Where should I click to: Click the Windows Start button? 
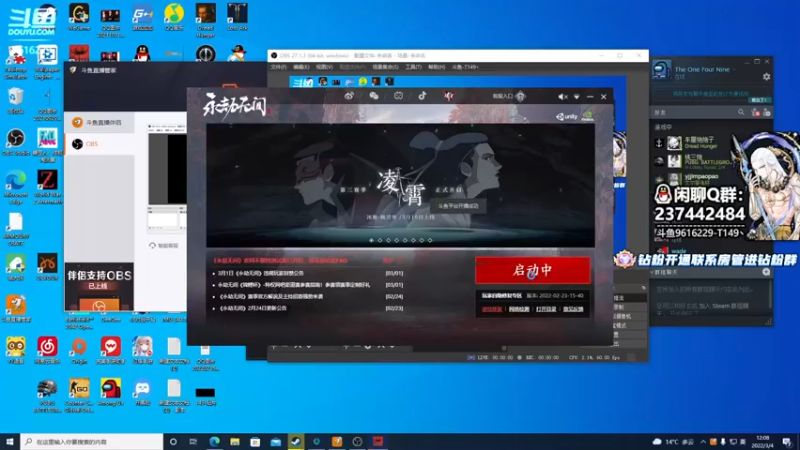10,441
